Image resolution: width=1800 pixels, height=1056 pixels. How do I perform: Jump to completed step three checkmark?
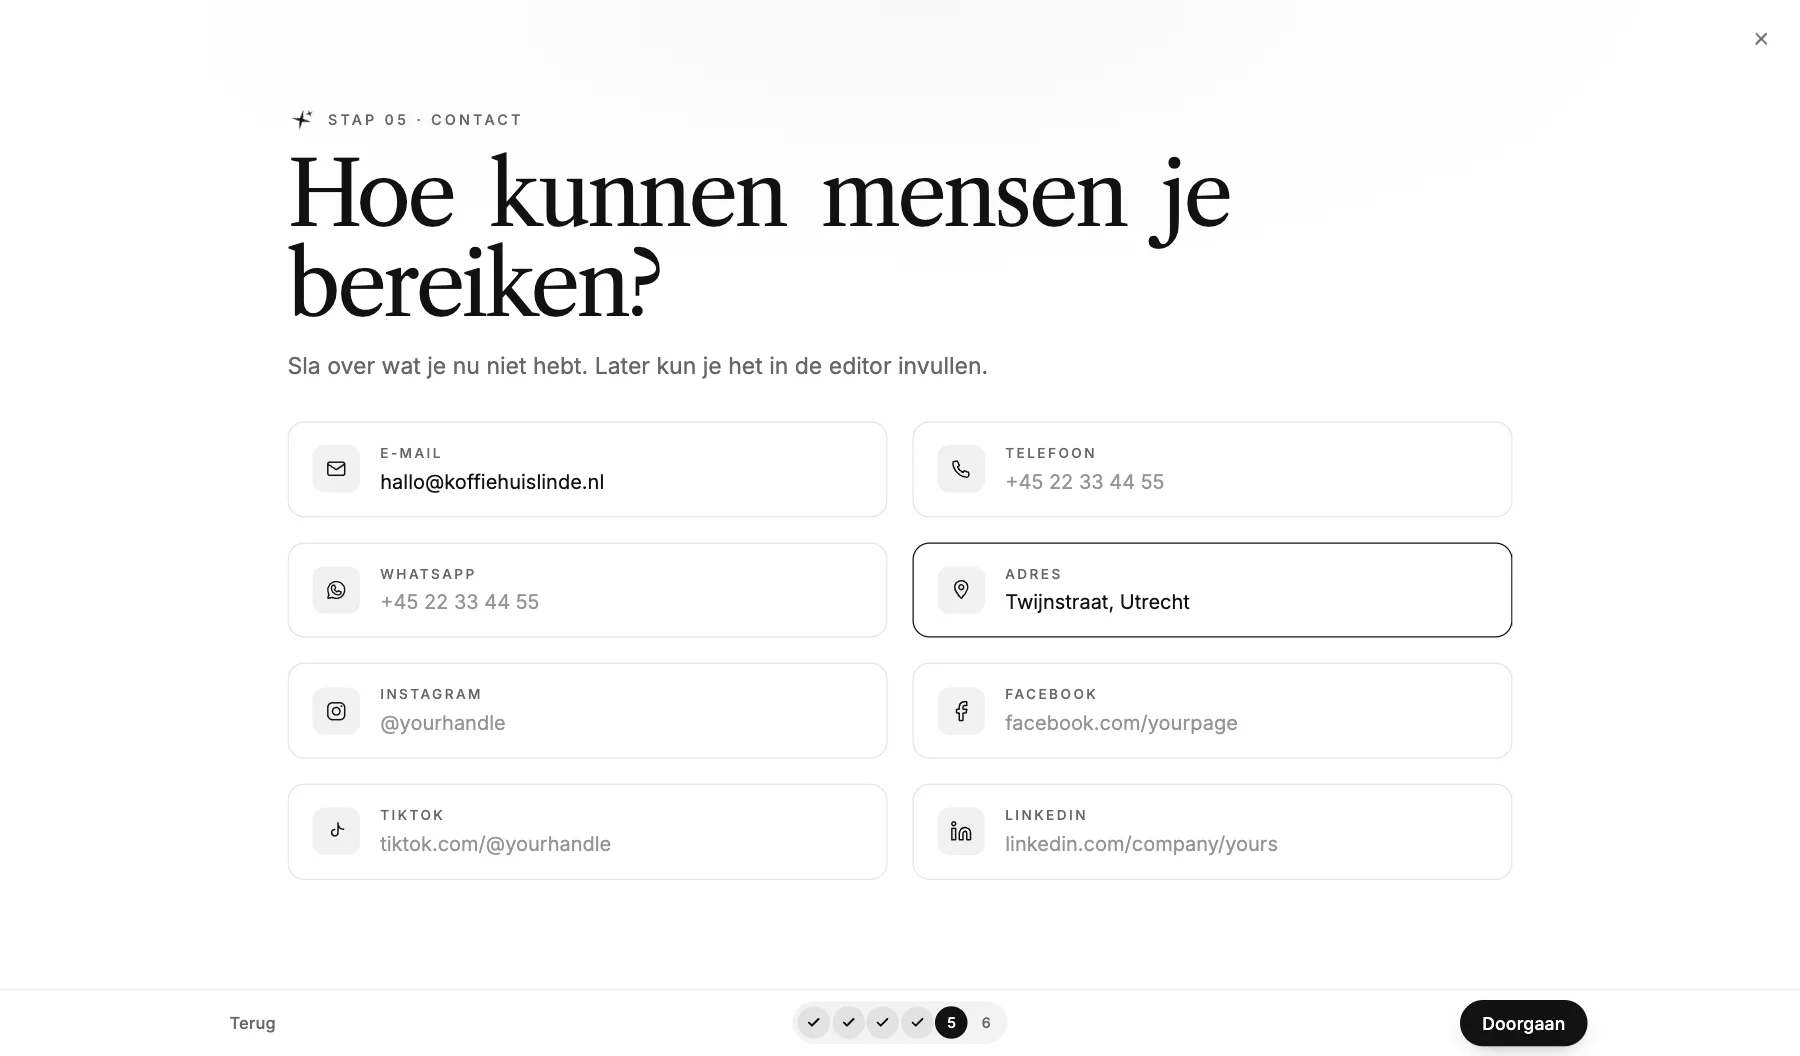882,1022
